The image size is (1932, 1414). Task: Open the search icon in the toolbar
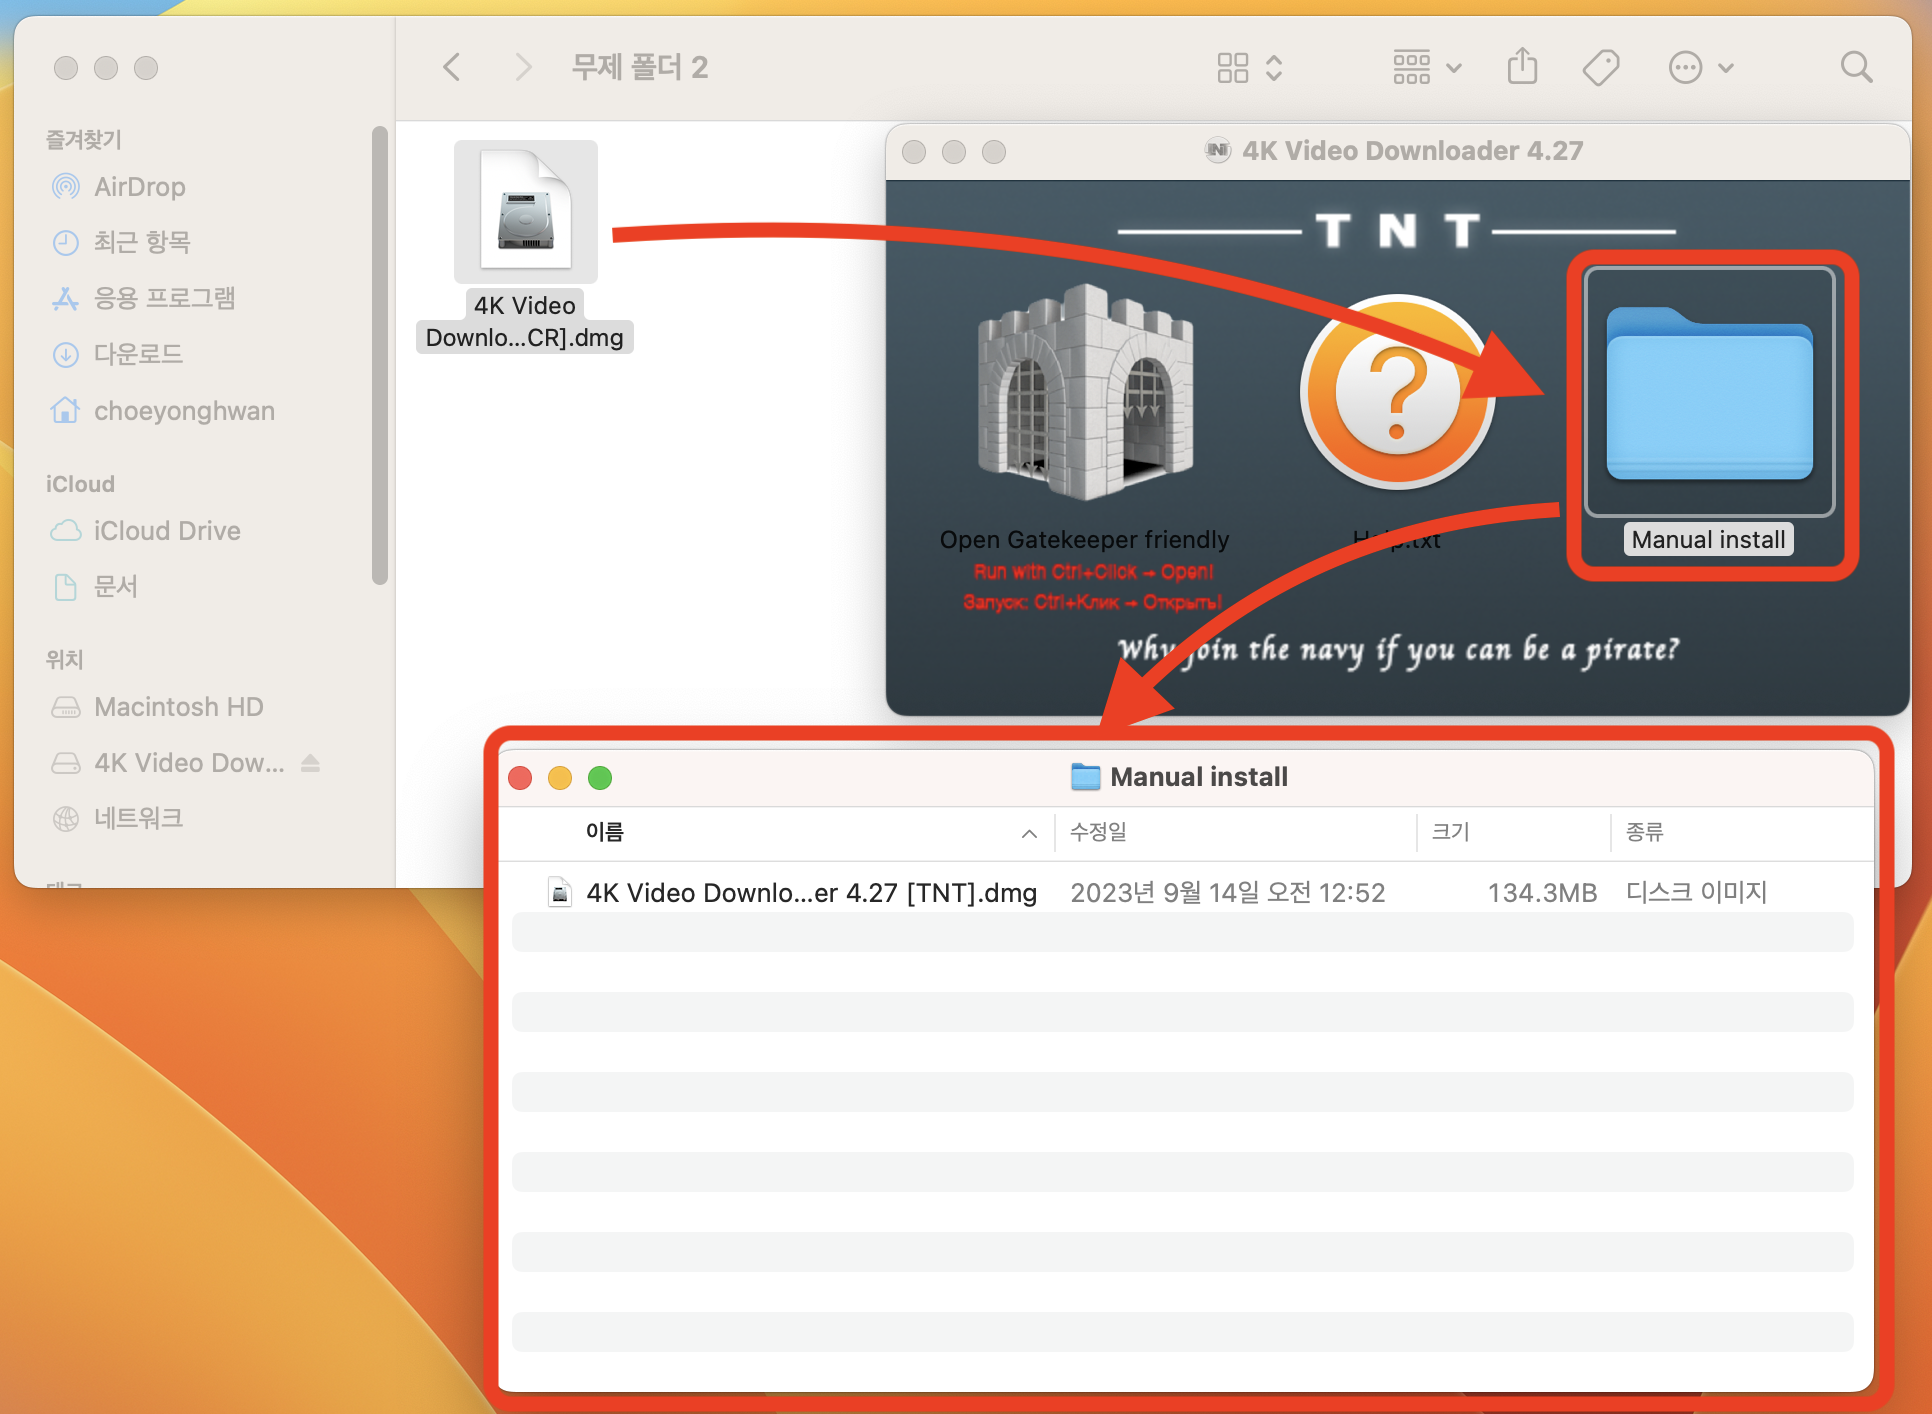click(1857, 67)
